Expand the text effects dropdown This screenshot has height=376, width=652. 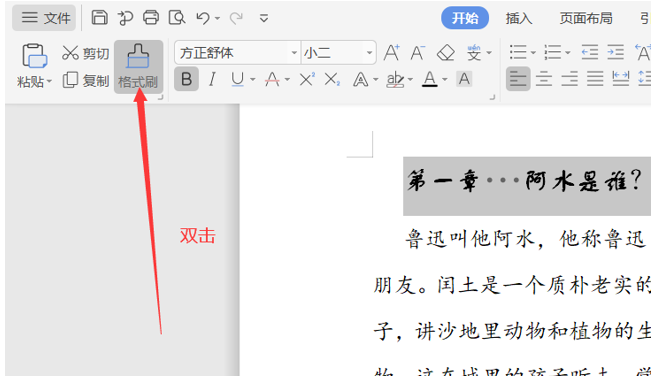click(x=375, y=79)
